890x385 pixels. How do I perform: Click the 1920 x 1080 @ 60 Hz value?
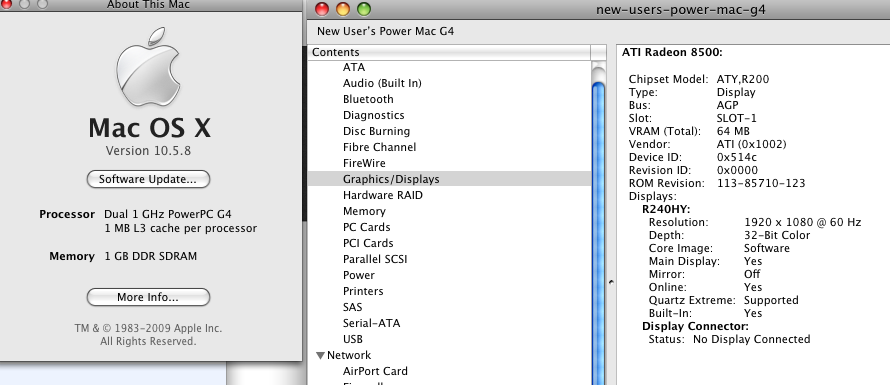(x=803, y=222)
